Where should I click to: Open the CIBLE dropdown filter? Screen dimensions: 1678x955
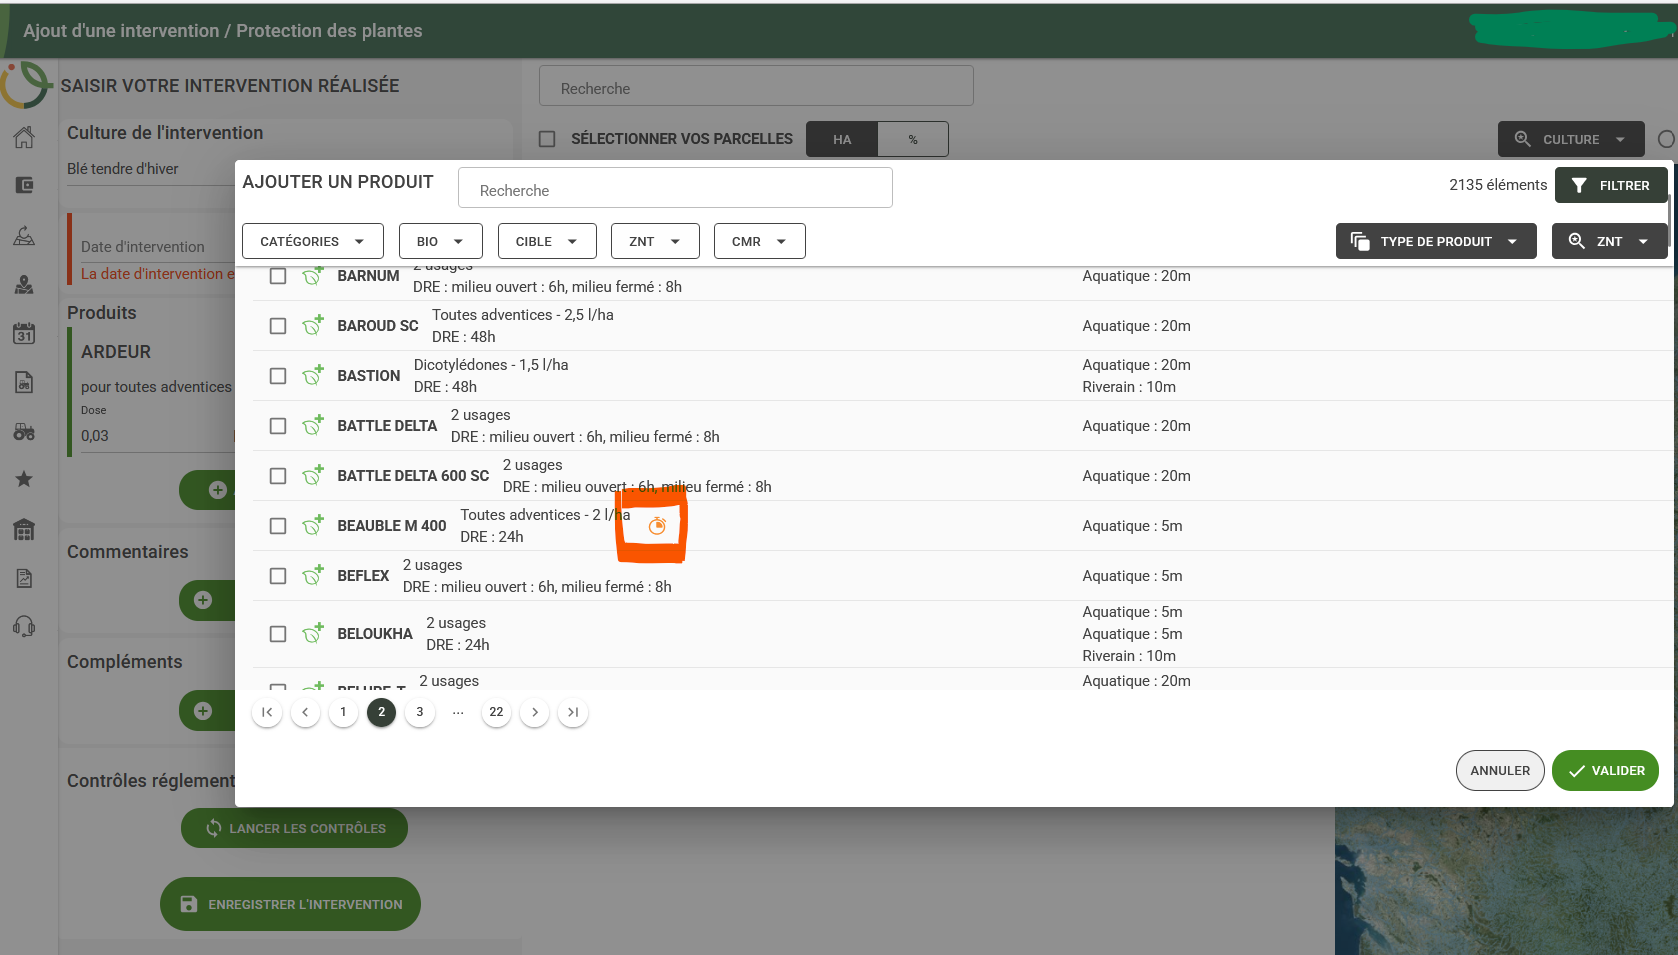coord(547,241)
